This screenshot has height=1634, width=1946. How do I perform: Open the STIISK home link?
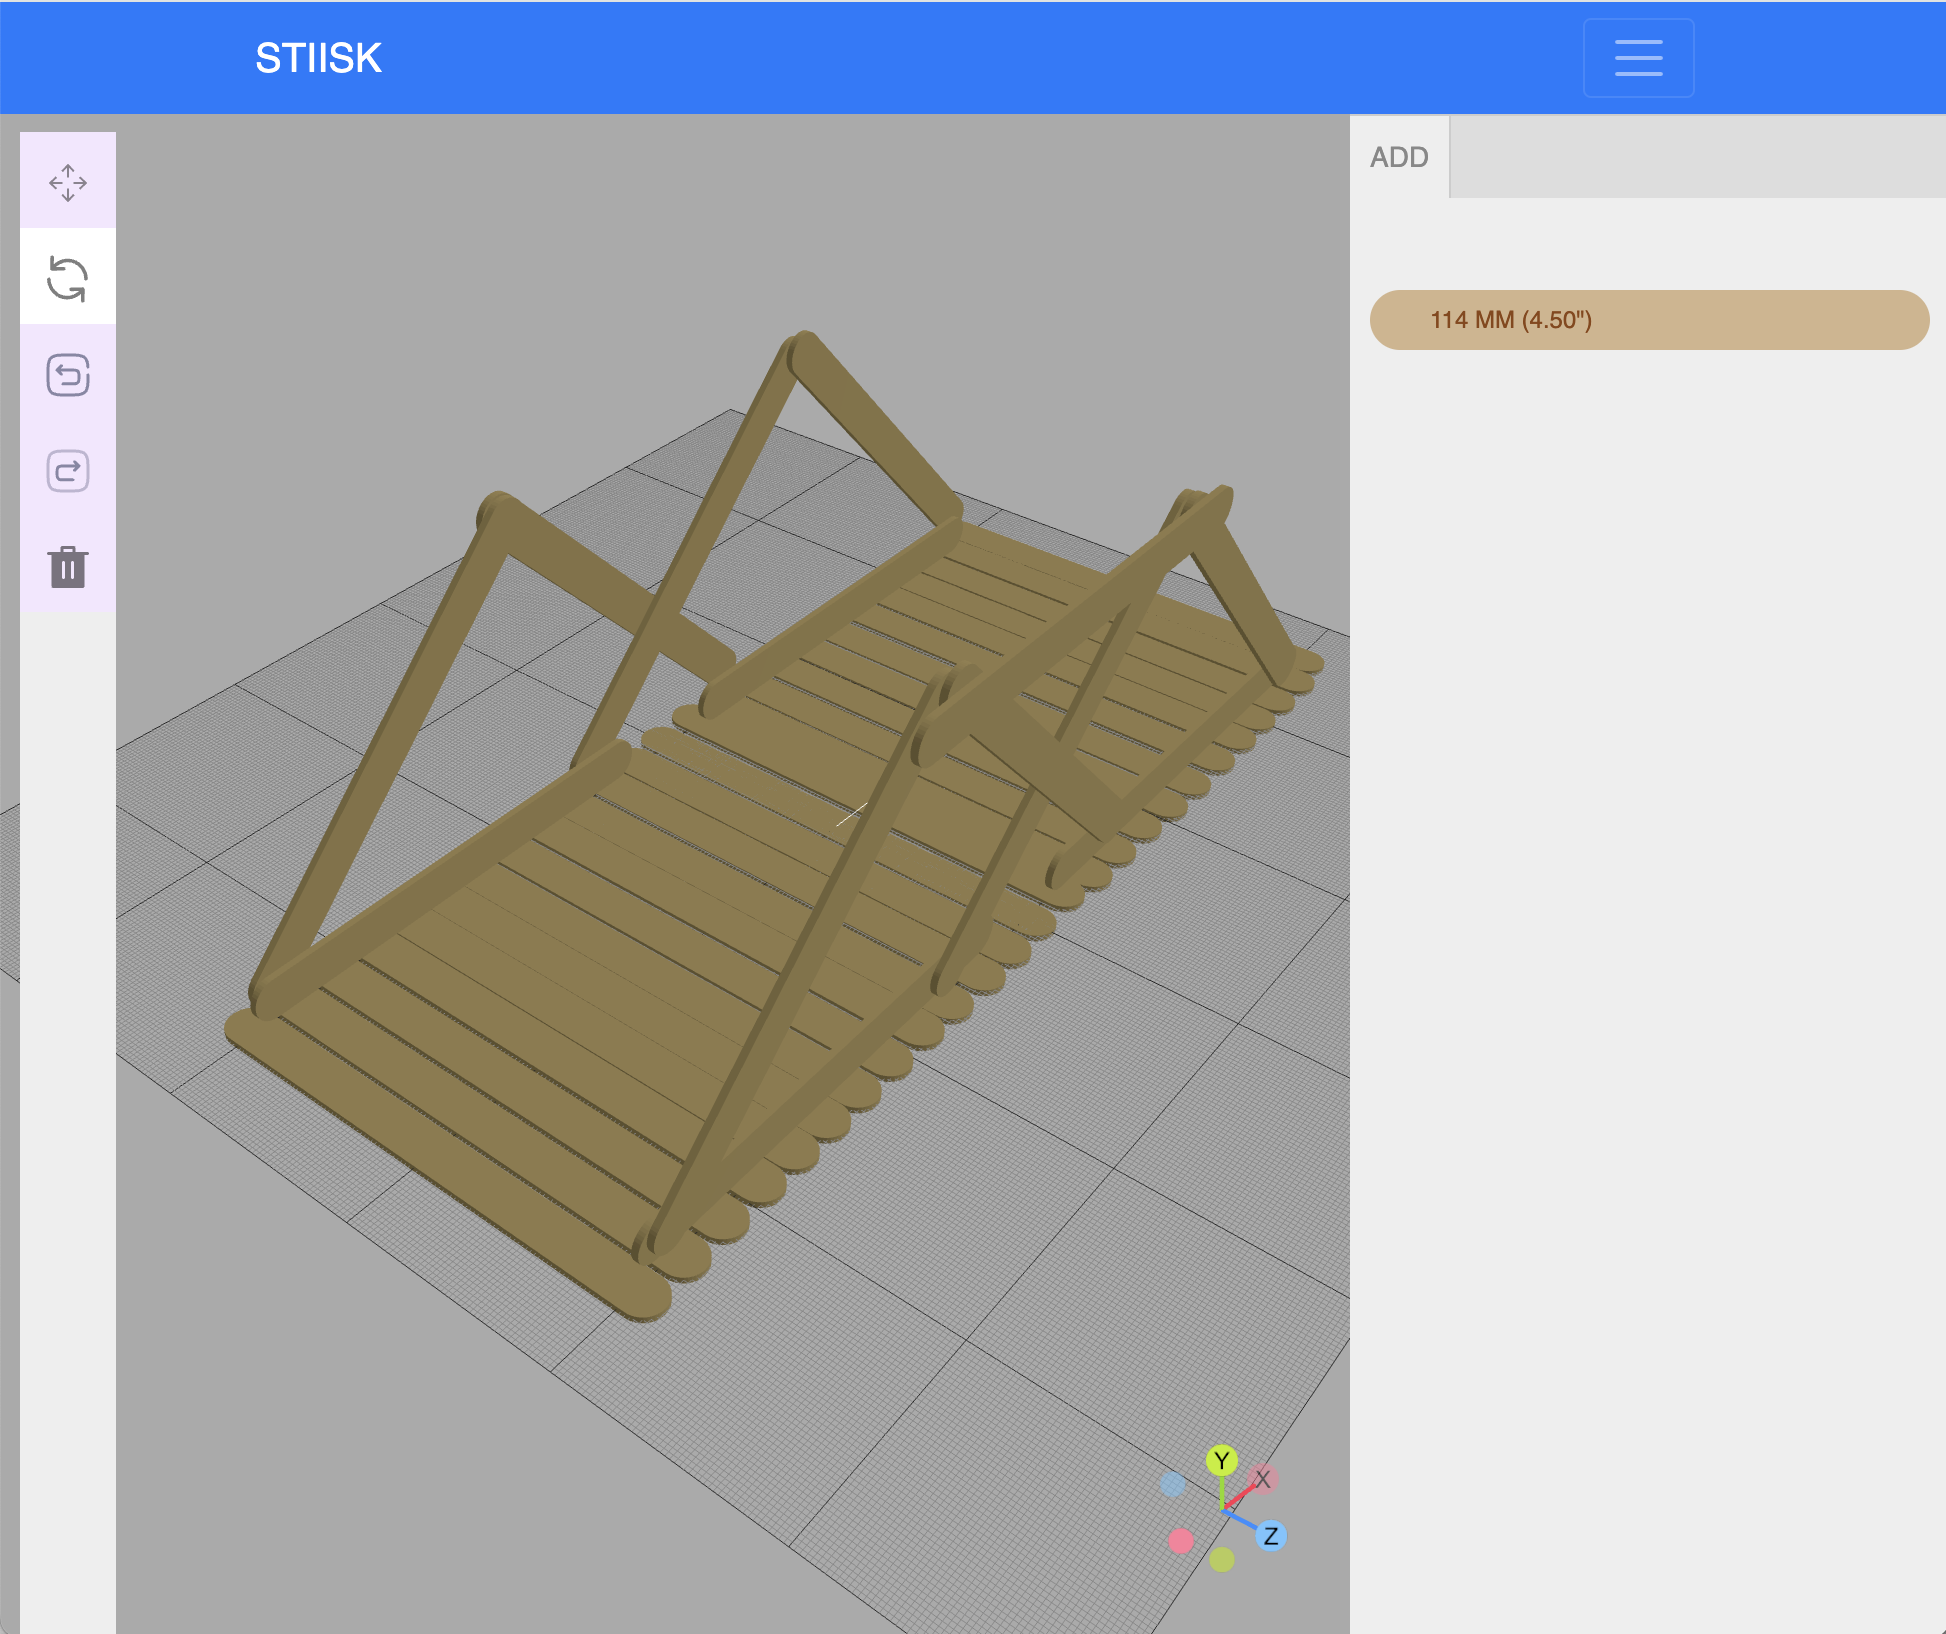pyautogui.click(x=318, y=58)
